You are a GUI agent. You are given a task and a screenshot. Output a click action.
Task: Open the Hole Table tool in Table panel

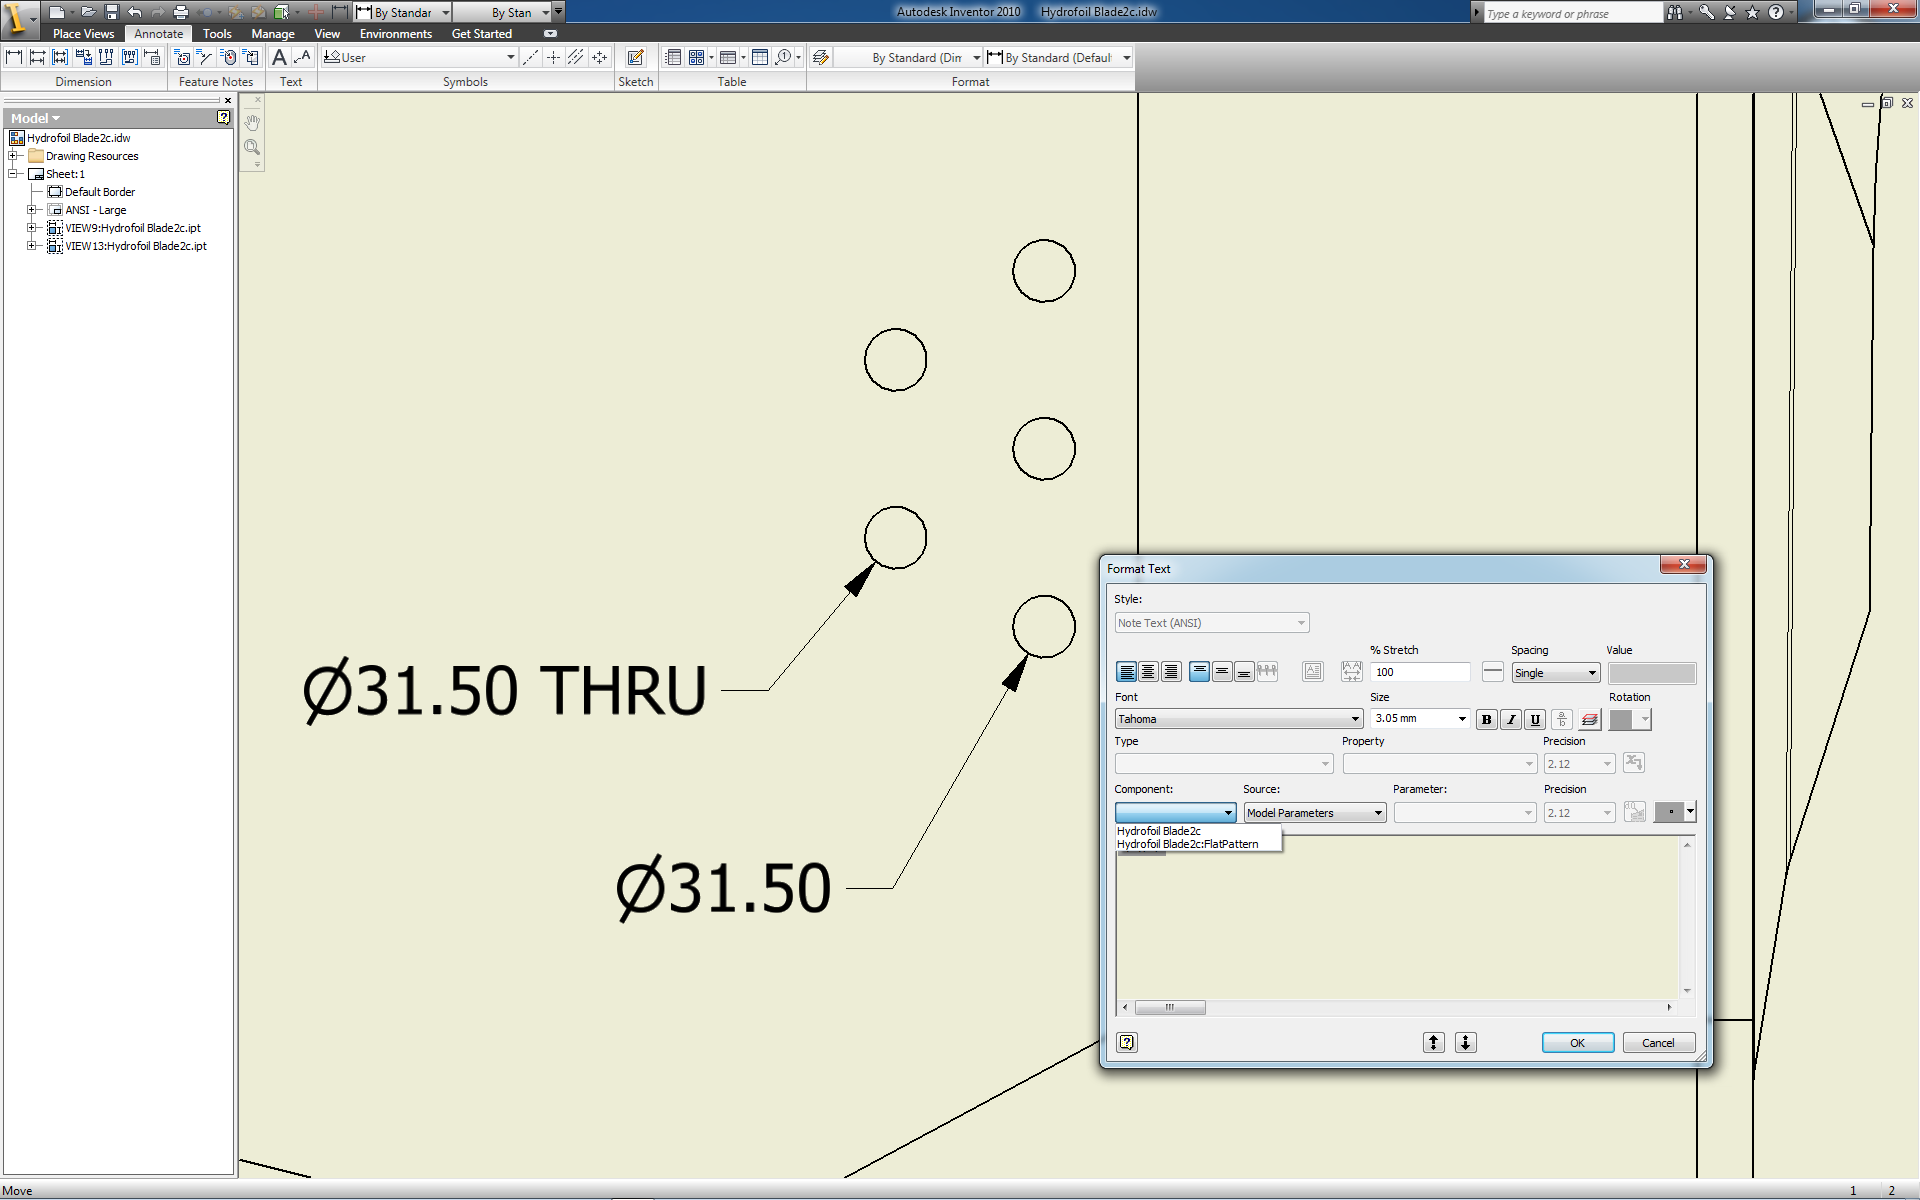(696, 57)
